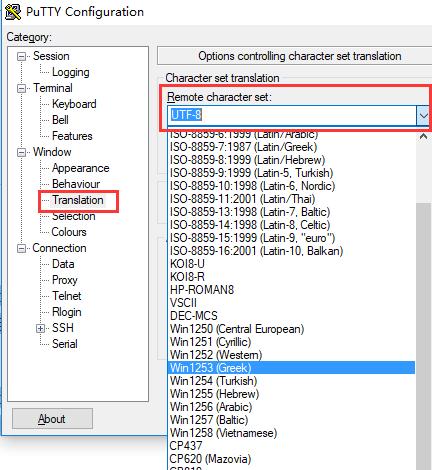Click the About button
This screenshot has height=470, width=432.
point(52,419)
